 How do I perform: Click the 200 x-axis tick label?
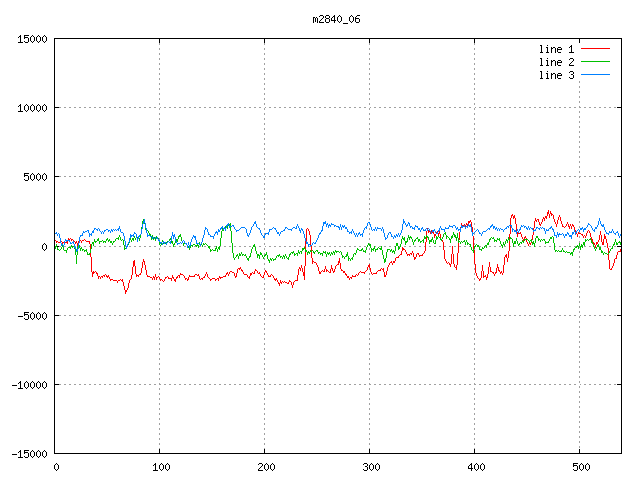265,467
